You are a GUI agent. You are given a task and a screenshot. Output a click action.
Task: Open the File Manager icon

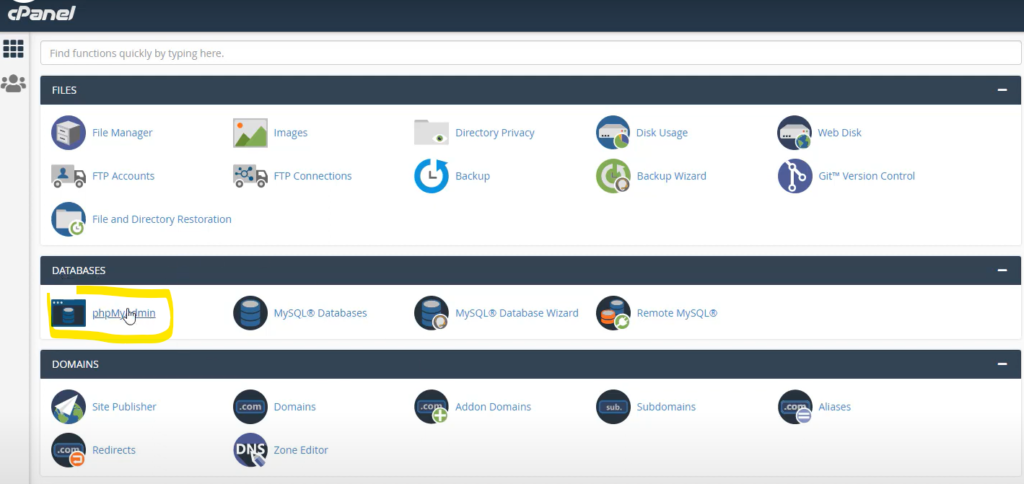coord(69,133)
